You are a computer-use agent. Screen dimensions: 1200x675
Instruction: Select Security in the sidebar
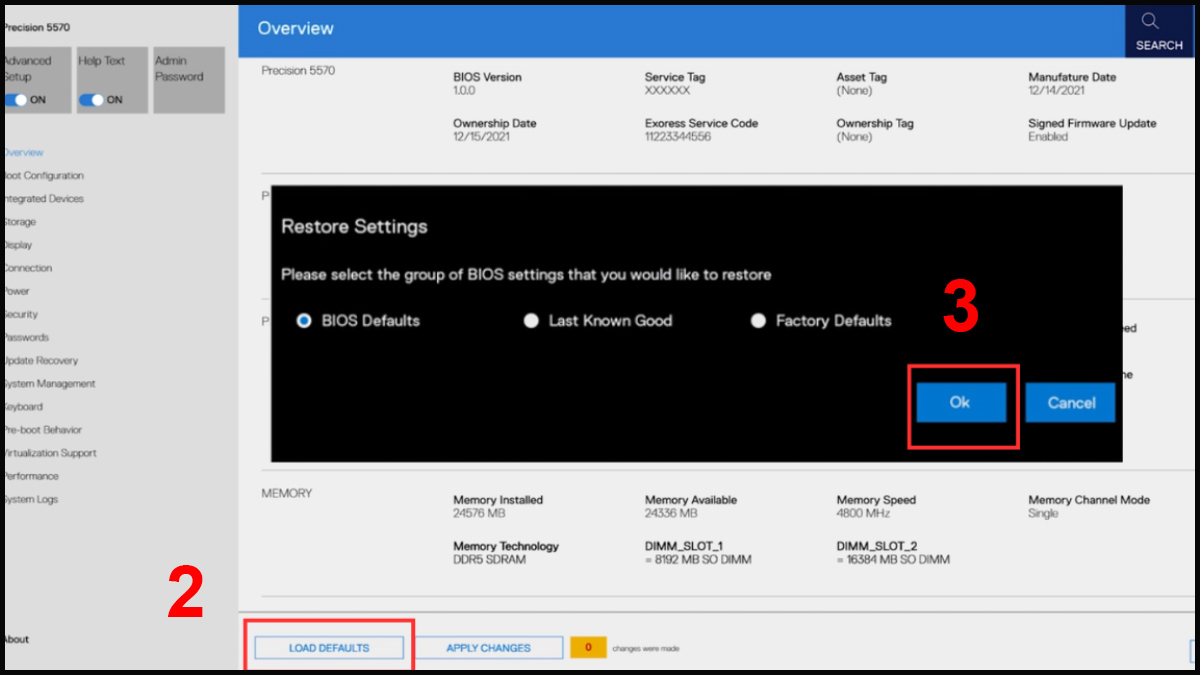pos(21,314)
